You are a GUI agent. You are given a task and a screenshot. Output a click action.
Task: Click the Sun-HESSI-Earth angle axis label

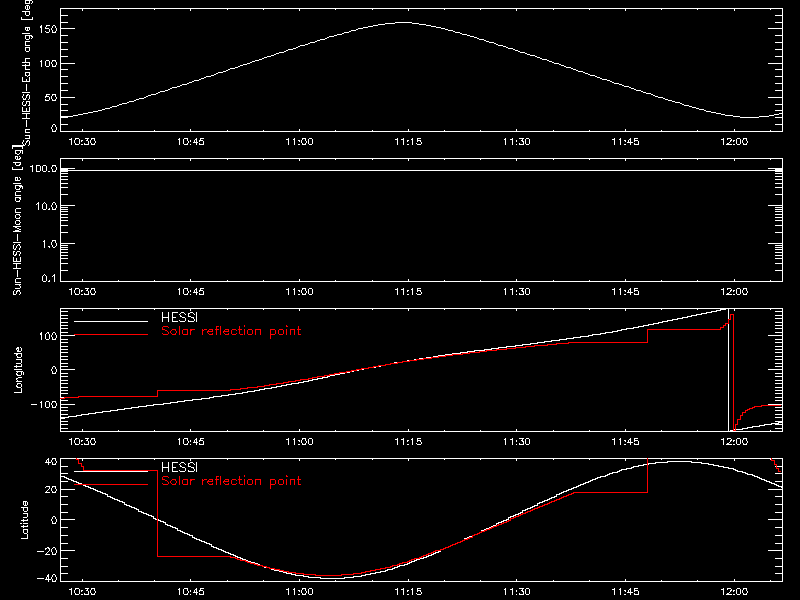tap(27, 72)
